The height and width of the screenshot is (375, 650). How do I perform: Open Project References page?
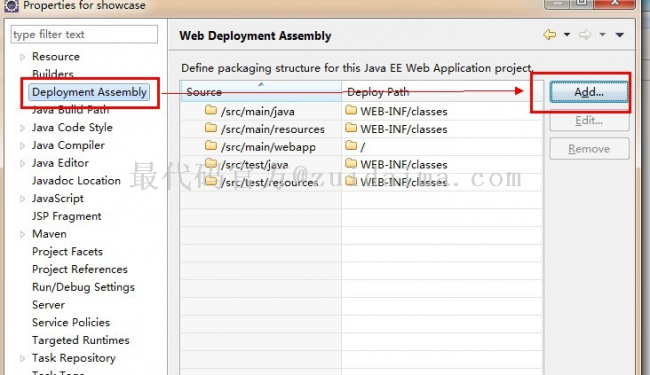click(x=80, y=269)
